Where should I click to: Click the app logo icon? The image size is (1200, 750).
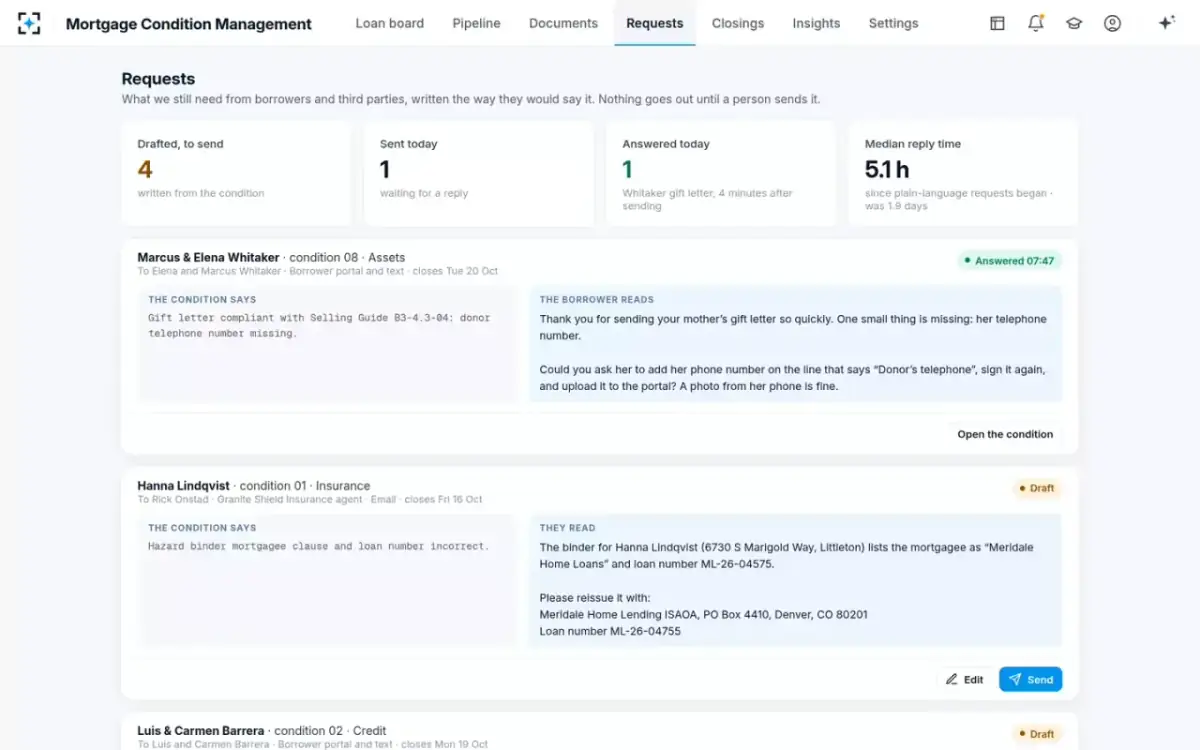click(29, 23)
